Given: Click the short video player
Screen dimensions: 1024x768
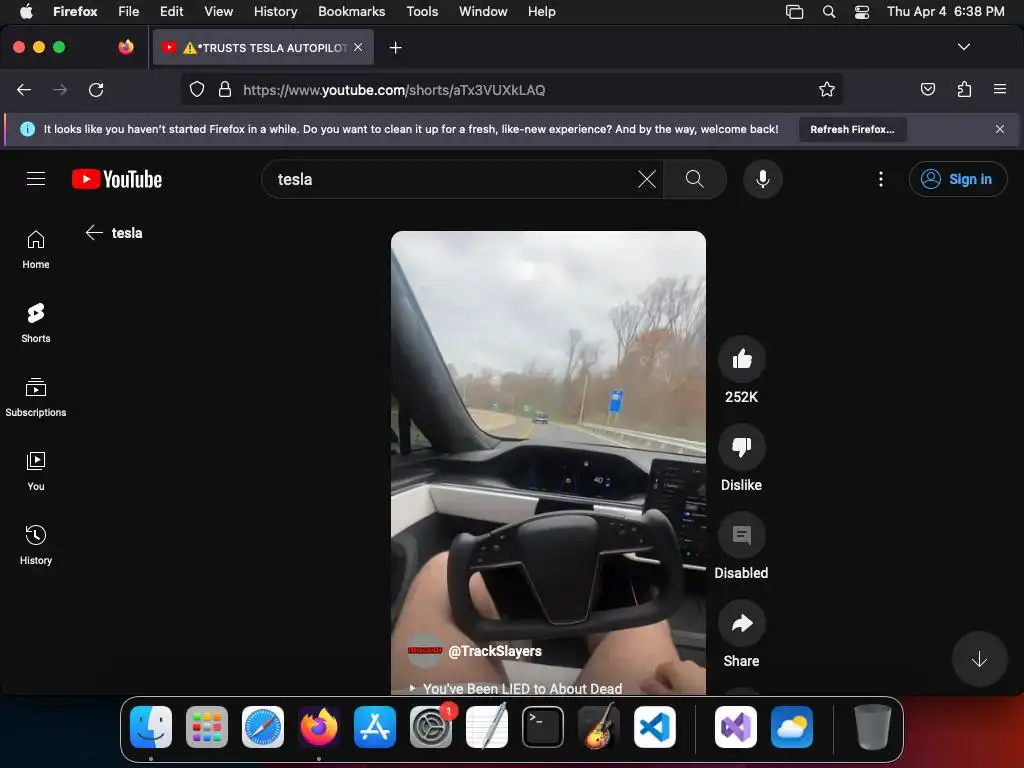Looking at the screenshot, I should (x=548, y=462).
